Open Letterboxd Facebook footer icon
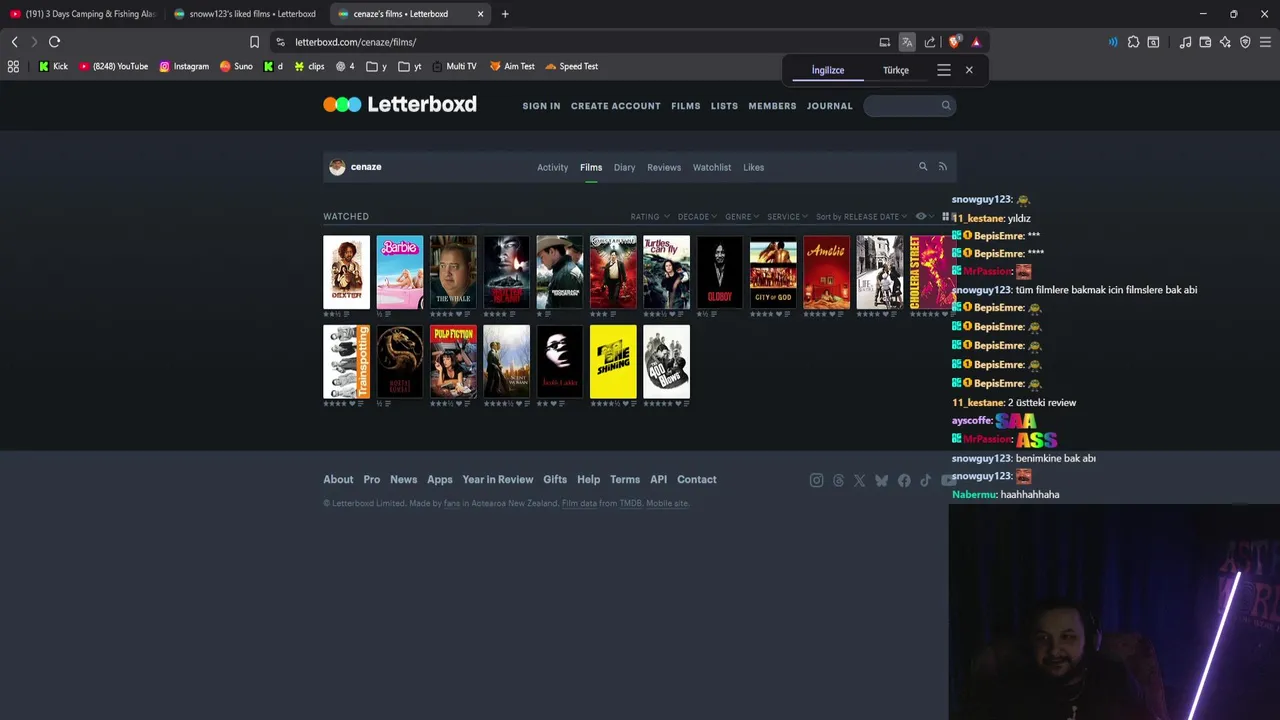Image resolution: width=1280 pixels, height=720 pixels. 904,480
